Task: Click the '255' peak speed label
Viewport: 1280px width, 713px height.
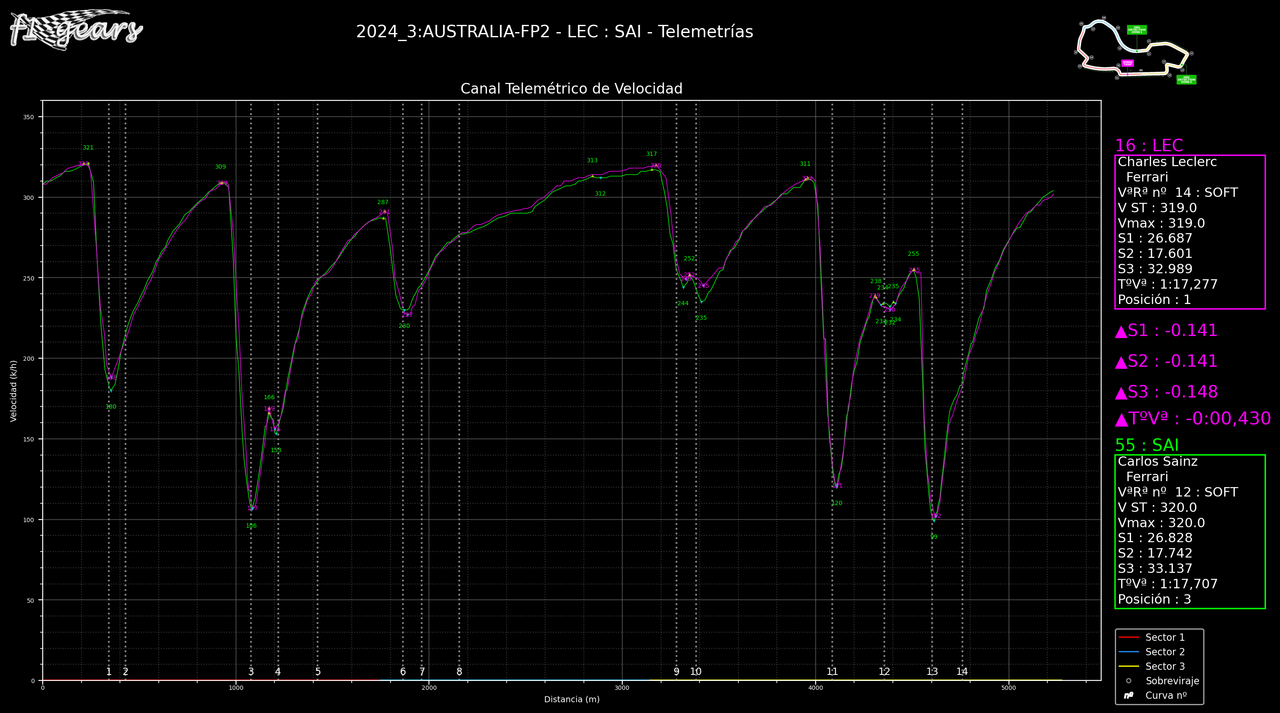Action: (x=913, y=254)
